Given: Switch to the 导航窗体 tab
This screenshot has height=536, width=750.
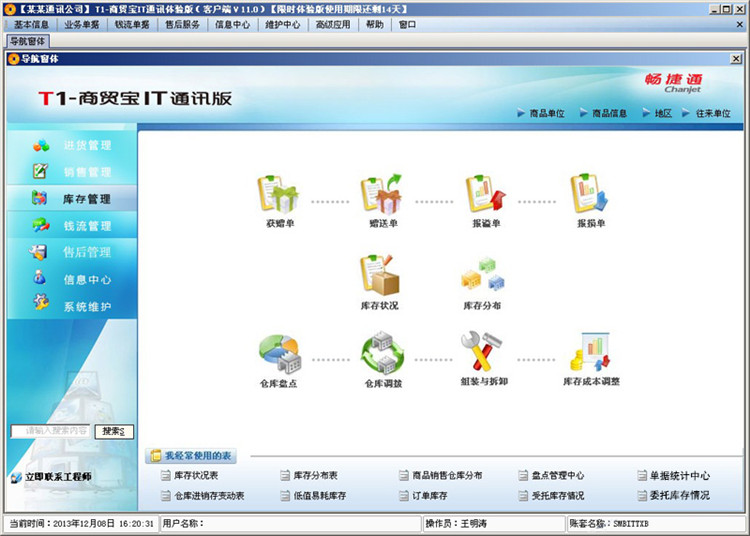Looking at the screenshot, I should tap(28, 42).
